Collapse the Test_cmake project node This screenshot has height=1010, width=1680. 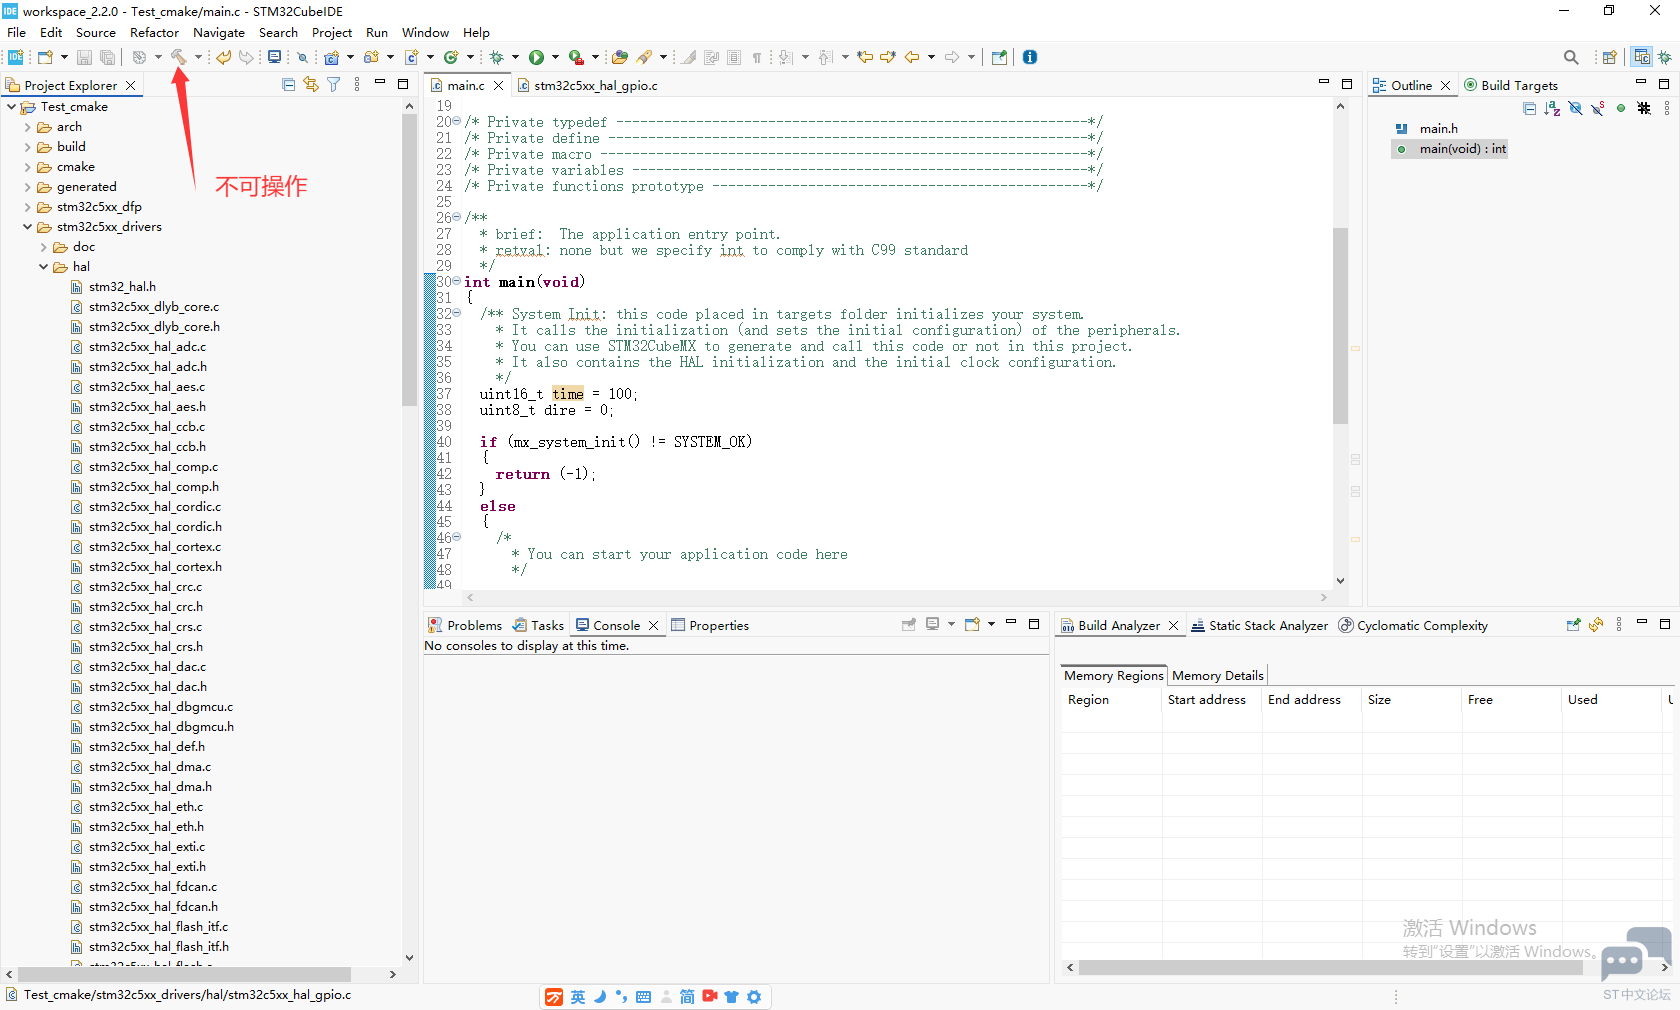pyautogui.click(x=12, y=107)
